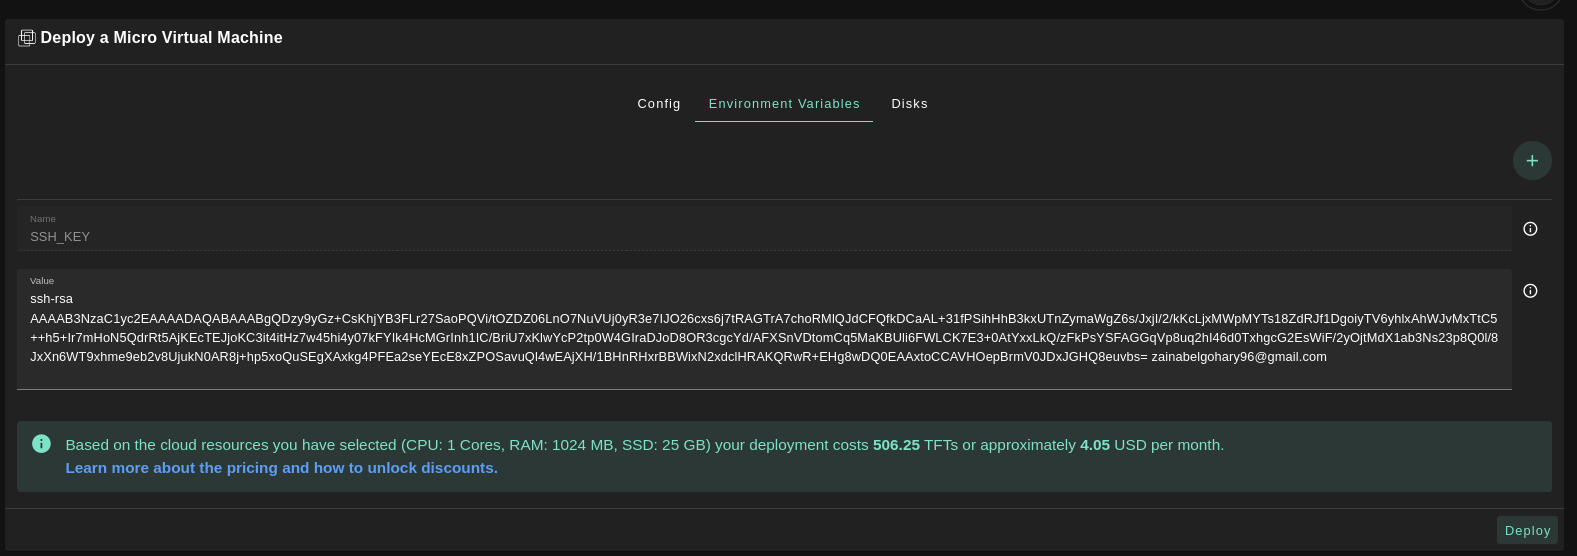This screenshot has height=556, width=1577.
Task: Click inside the SSH key Value textarea
Action: pos(760,374)
